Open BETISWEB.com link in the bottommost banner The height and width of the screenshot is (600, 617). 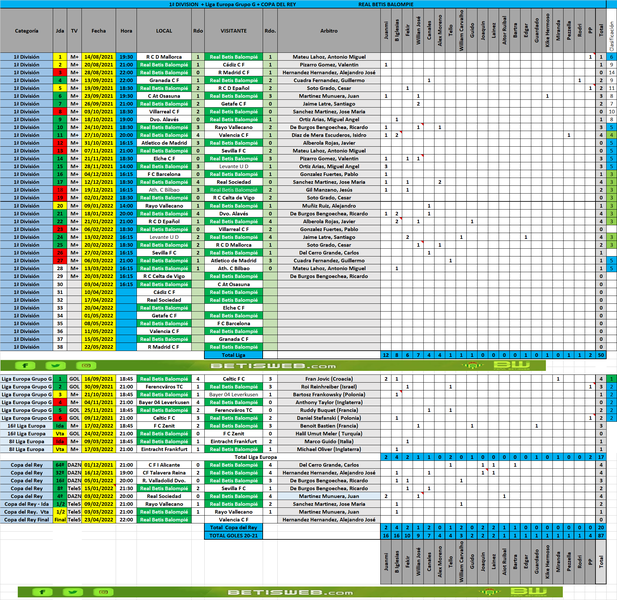tap(290, 592)
